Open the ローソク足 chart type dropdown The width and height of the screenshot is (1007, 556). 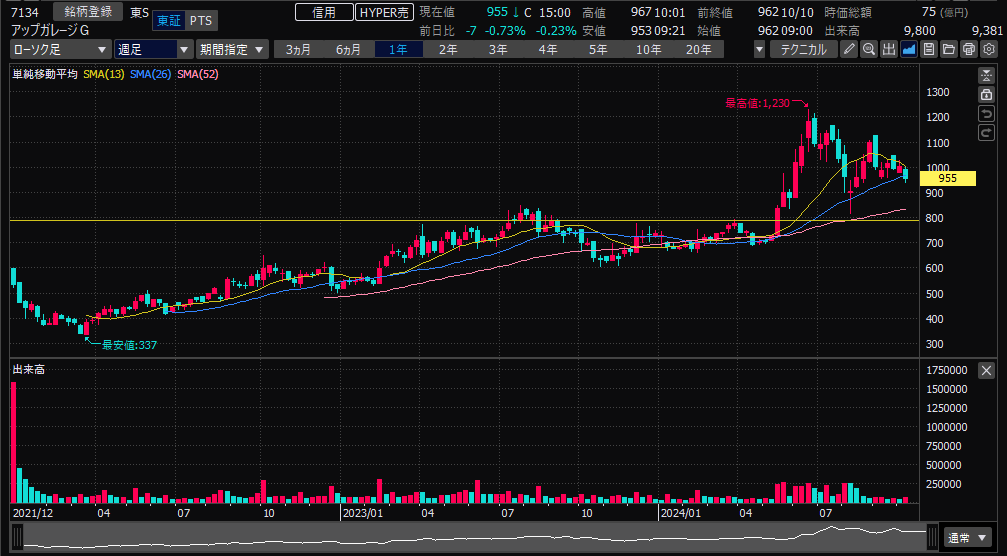61,49
